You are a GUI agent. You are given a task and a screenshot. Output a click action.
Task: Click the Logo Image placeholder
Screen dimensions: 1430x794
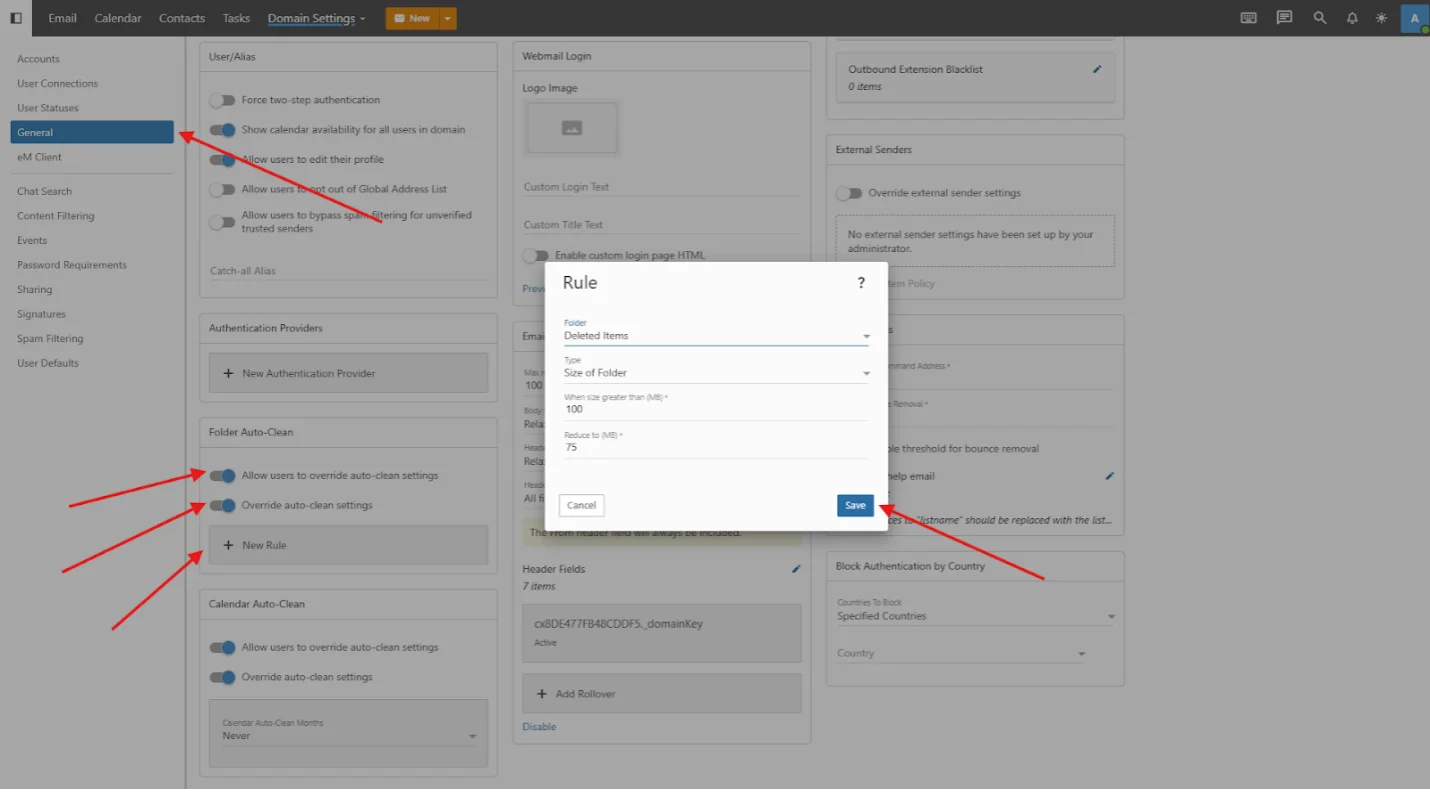pos(572,127)
